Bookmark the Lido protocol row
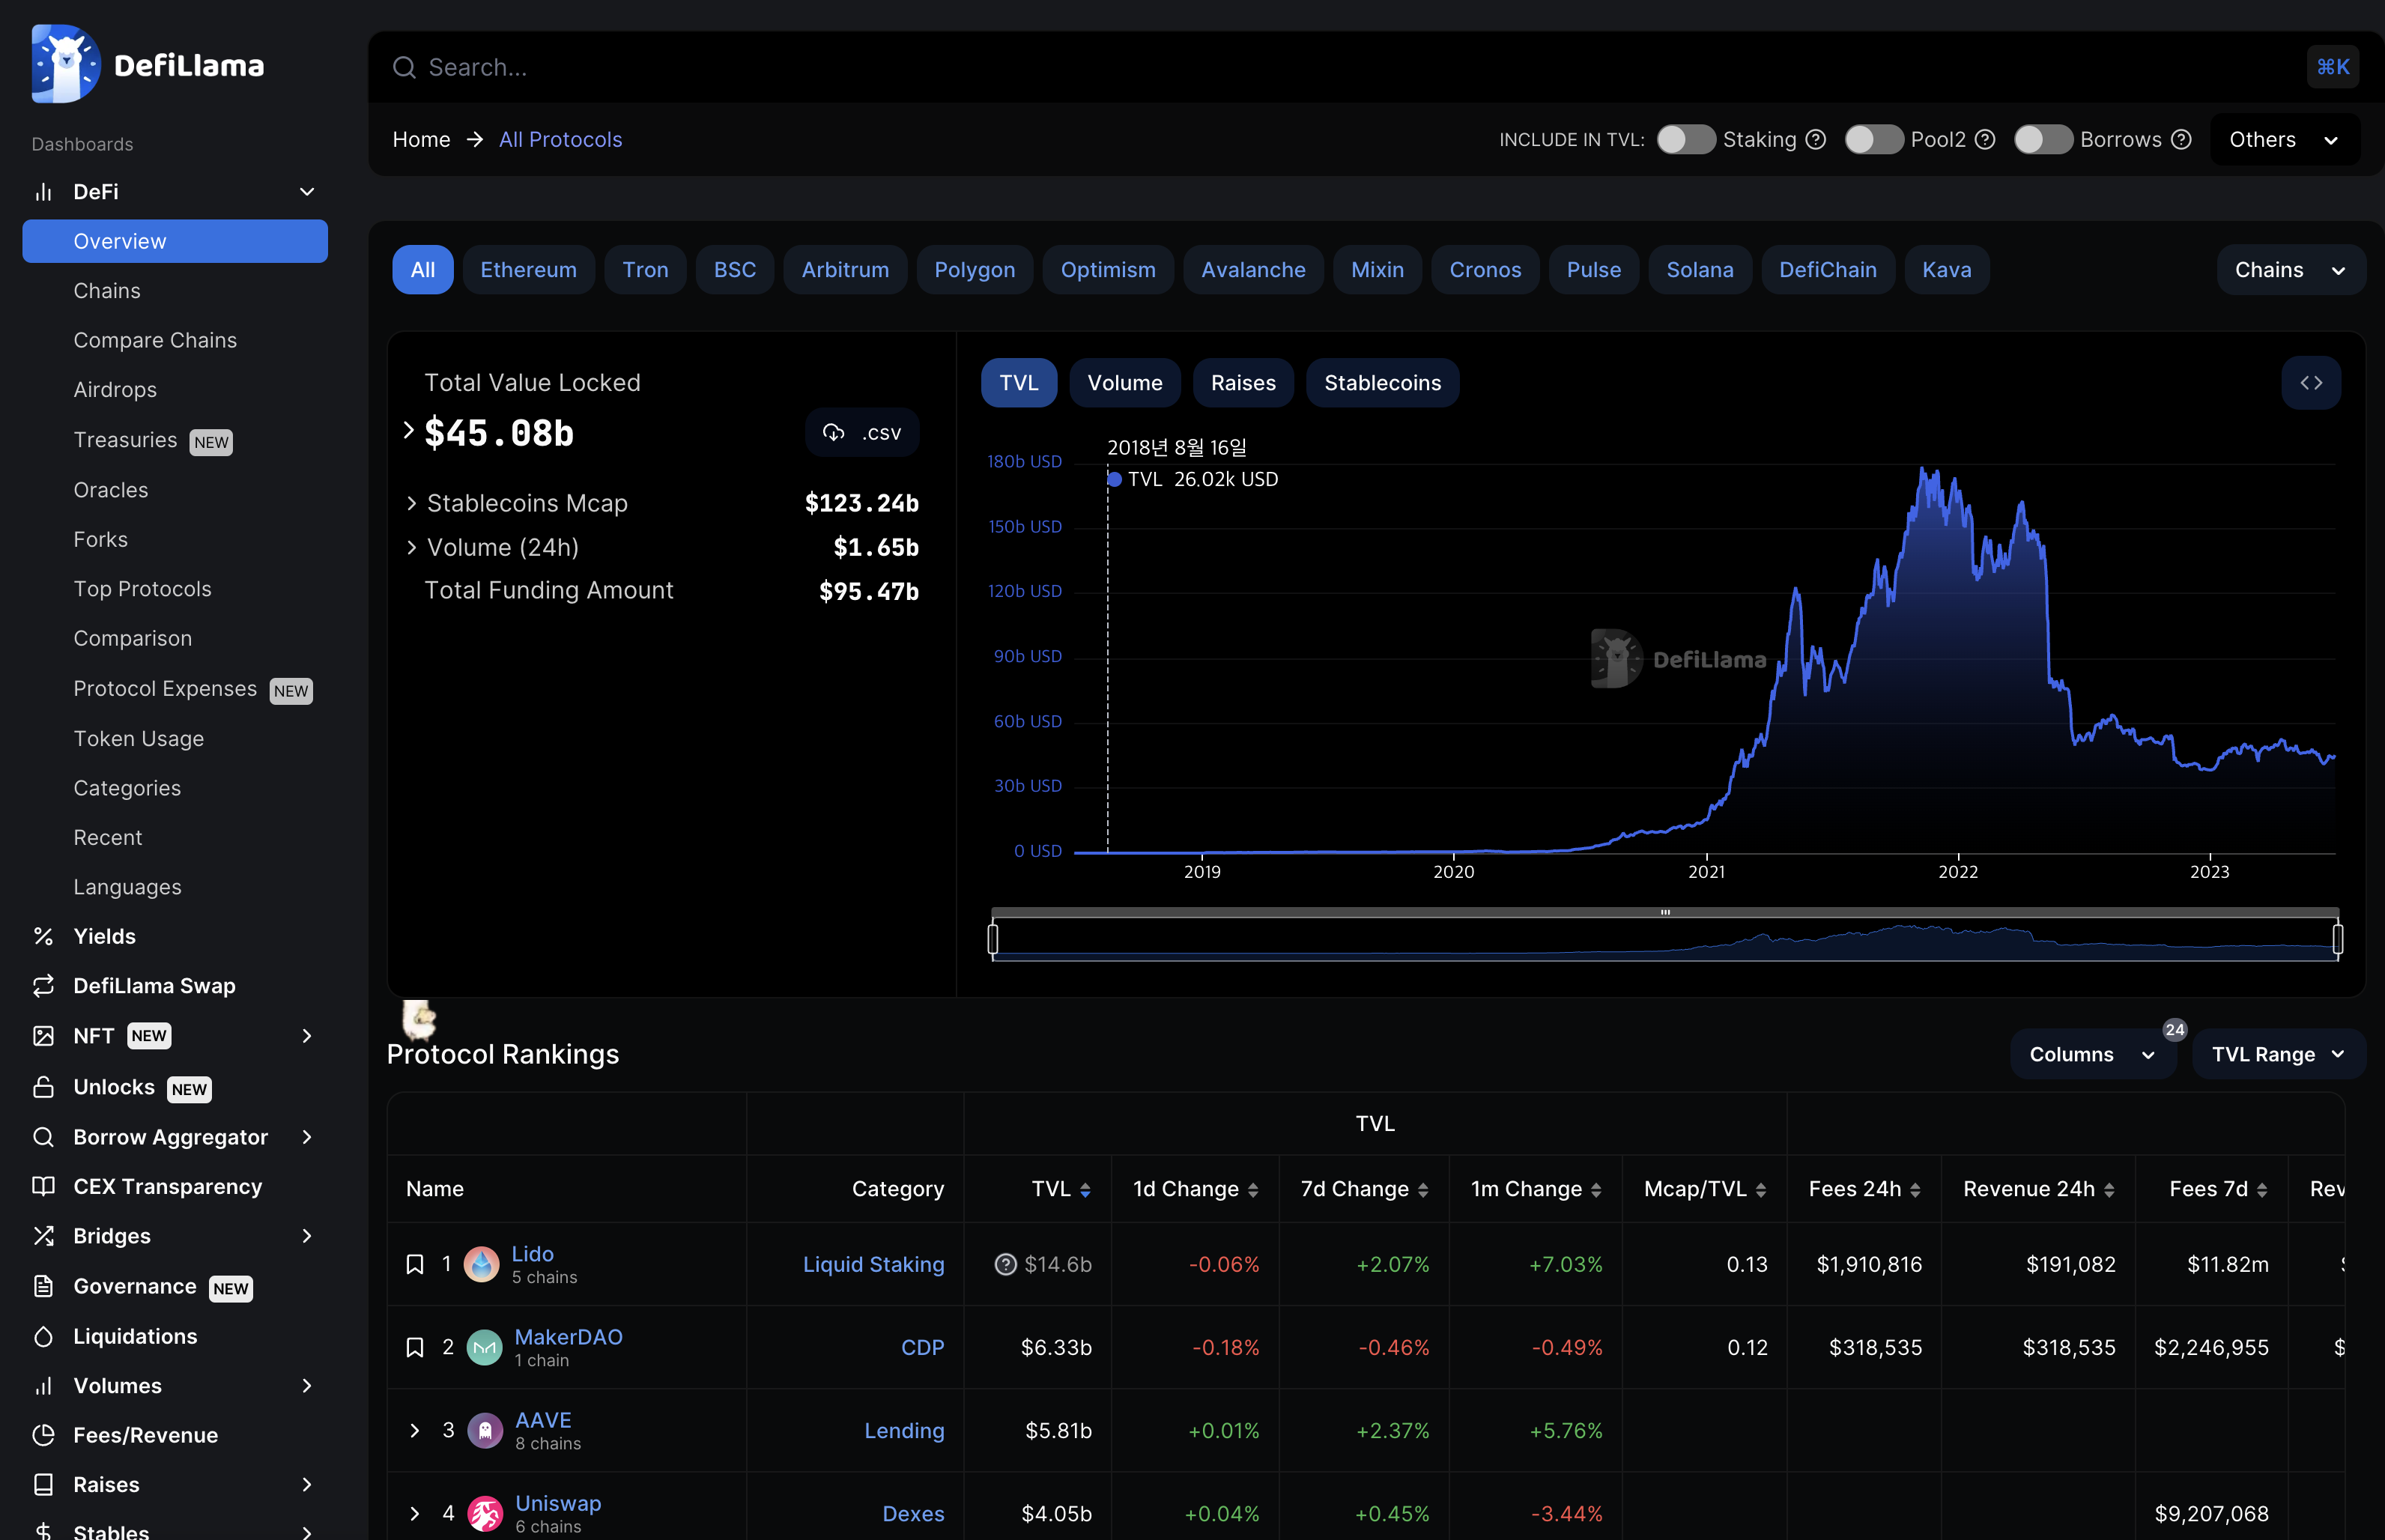Viewport: 2385px width, 1540px height. click(x=415, y=1264)
